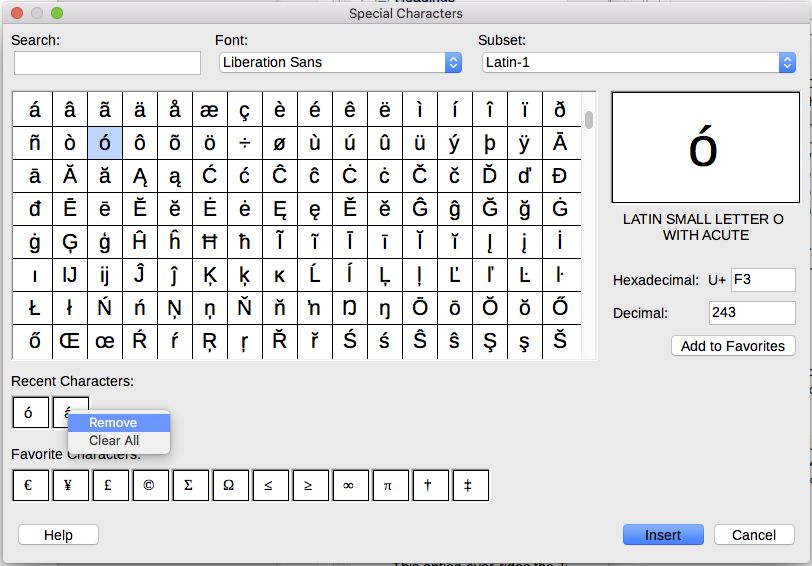The height and width of the screenshot is (566, 812).
Task: Click the green zoom window button
Action: [x=57, y=13]
